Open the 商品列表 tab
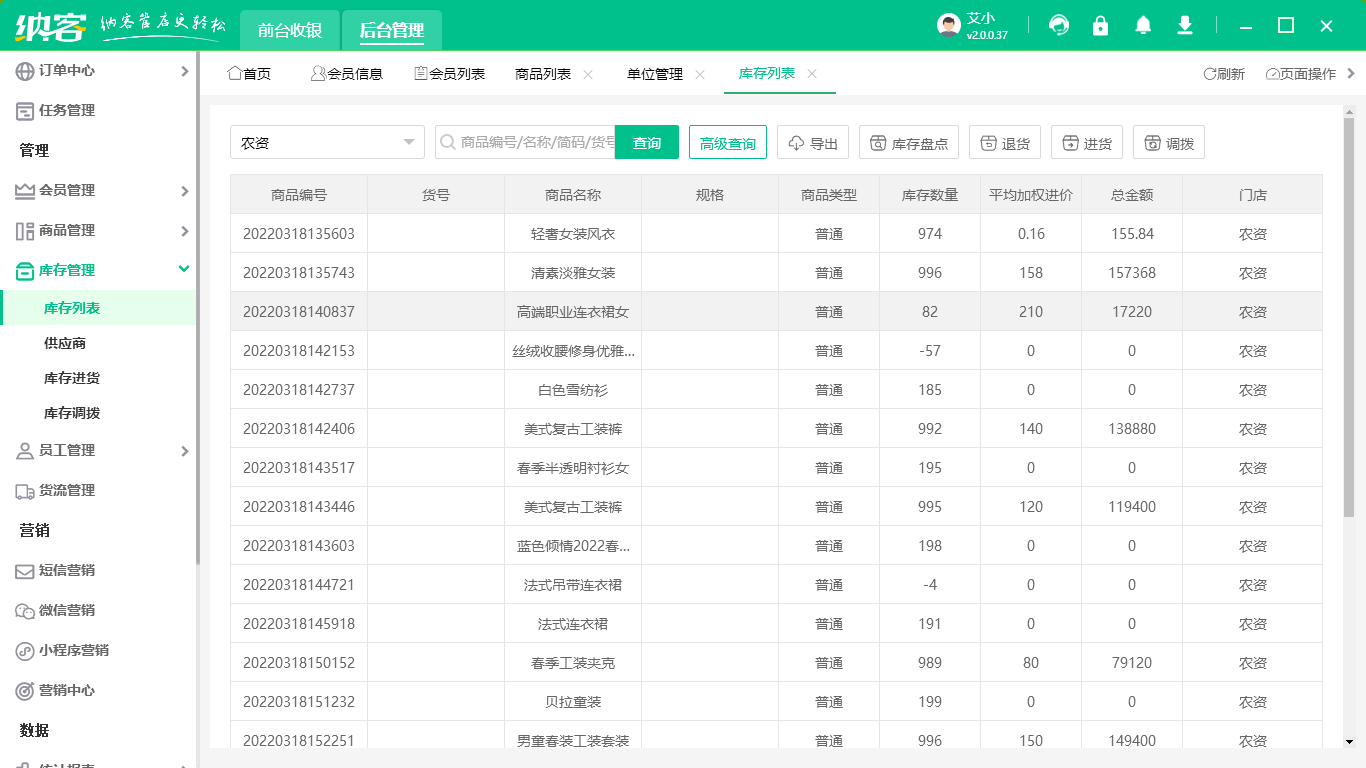This screenshot has width=1366, height=768. pyautogui.click(x=543, y=74)
